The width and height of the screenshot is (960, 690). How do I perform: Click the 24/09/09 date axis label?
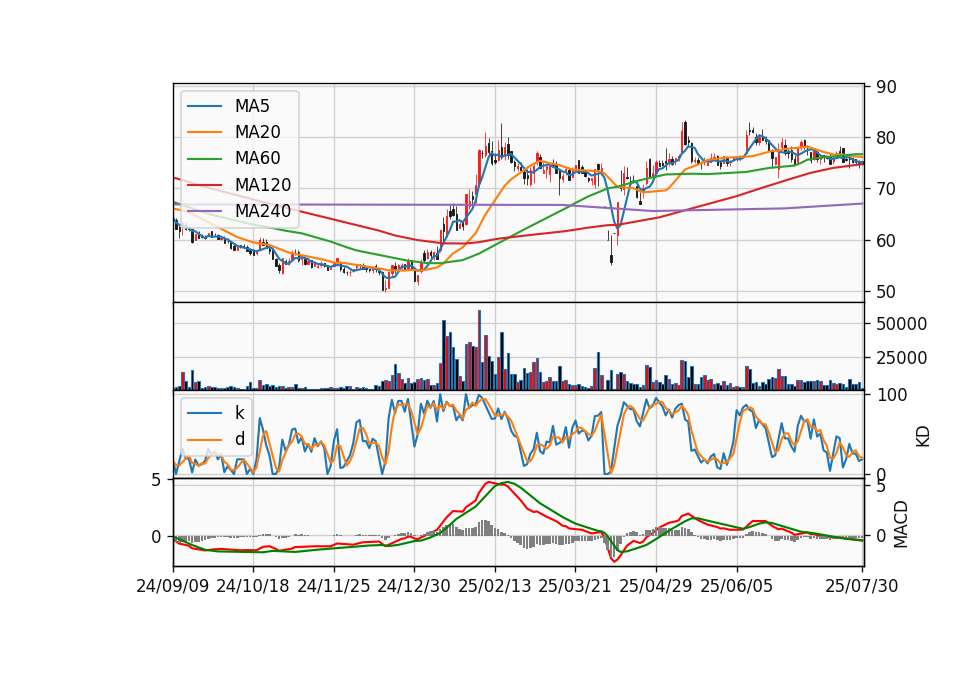[x=173, y=586]
